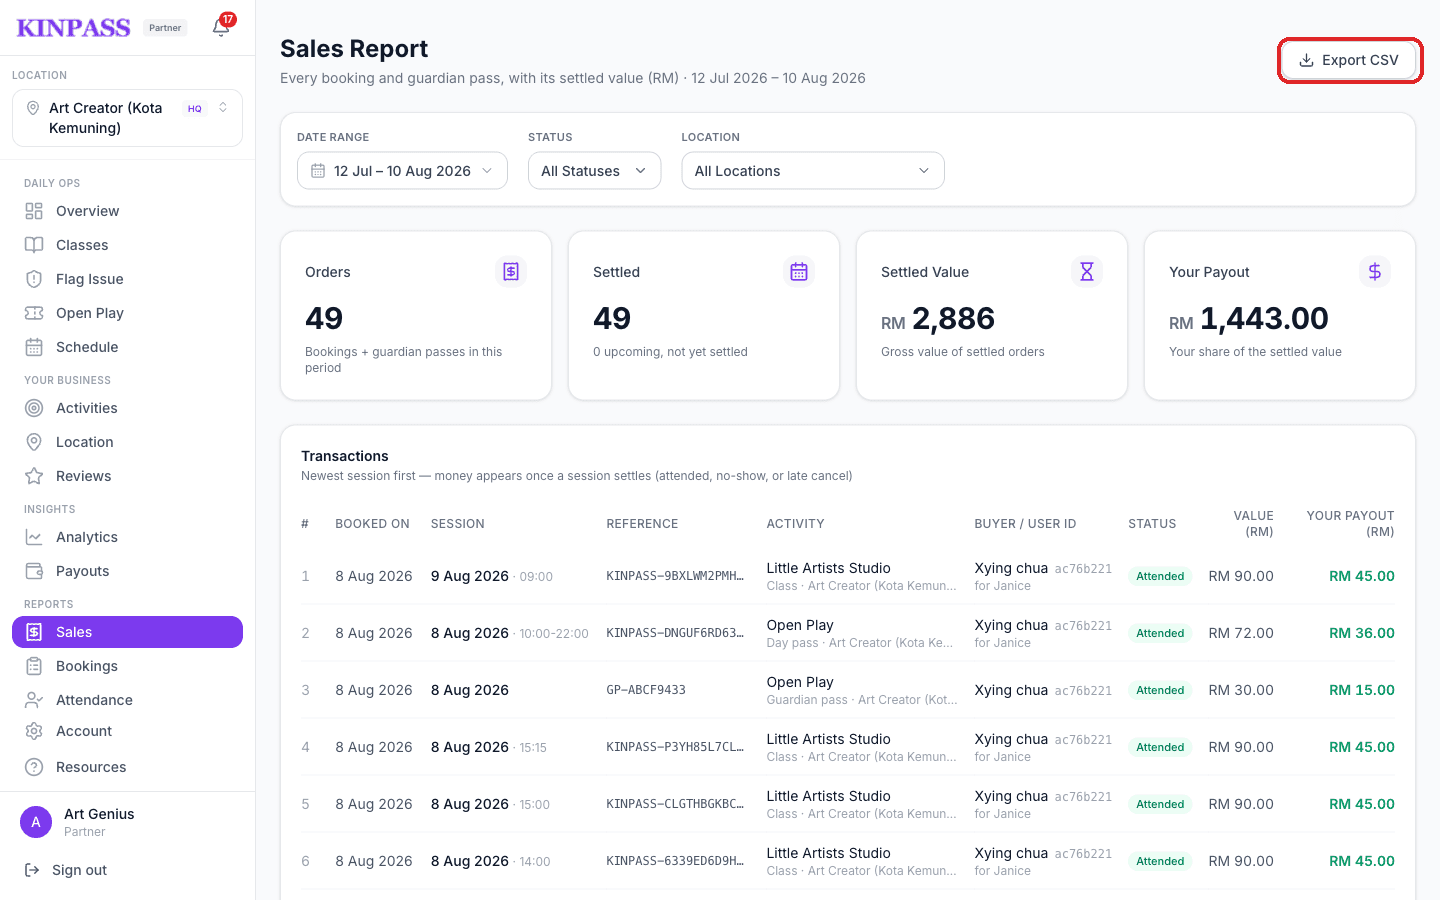The image size is (1440, 900).
Task: Click the Settled card calendar icon
Action: point(799,271)
